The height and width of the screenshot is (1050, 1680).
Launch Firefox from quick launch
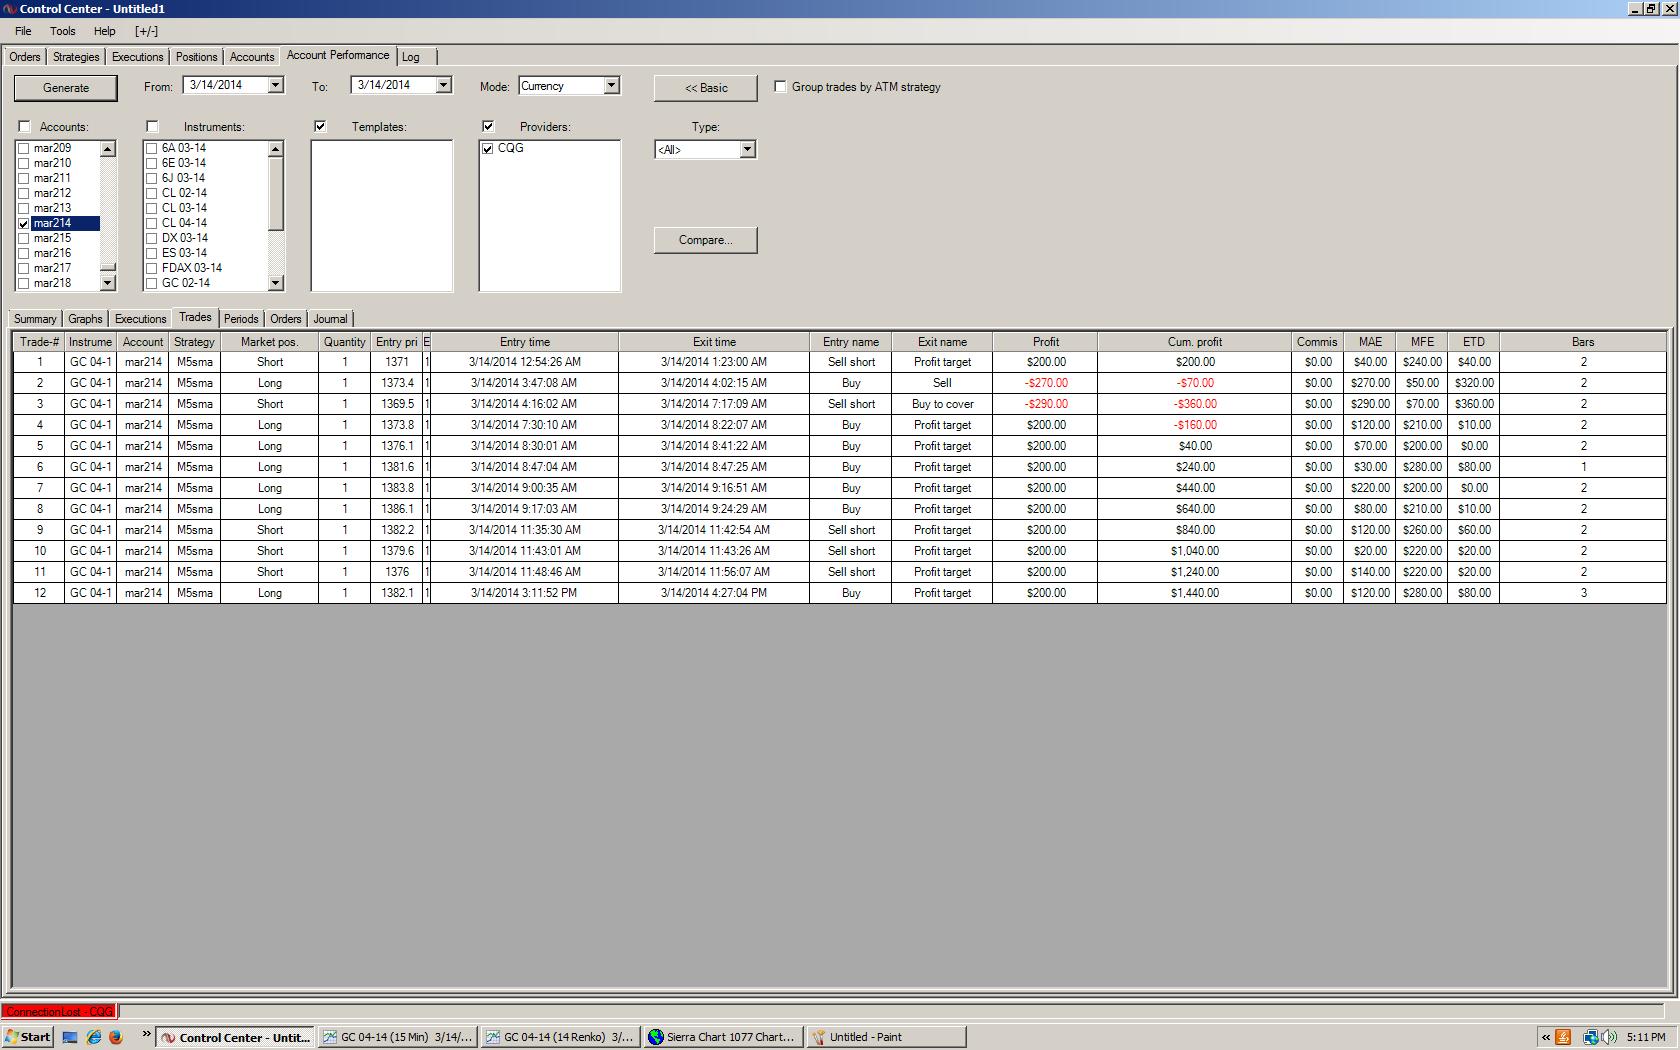(x=115, y=1037)
